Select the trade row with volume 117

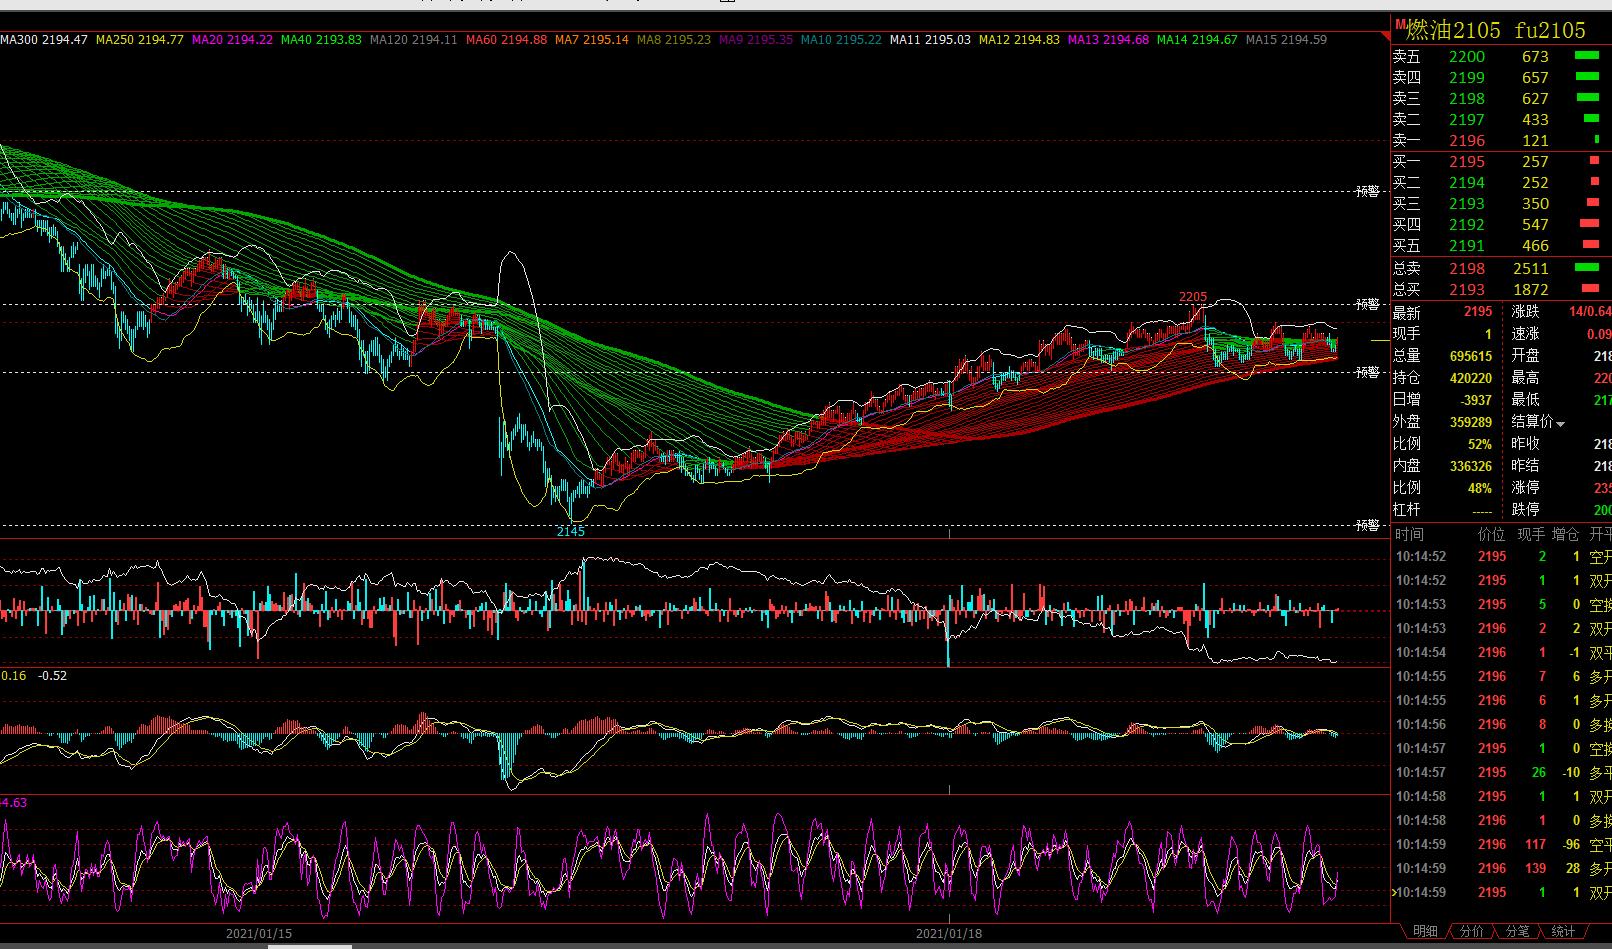[x=1502, y=845]
